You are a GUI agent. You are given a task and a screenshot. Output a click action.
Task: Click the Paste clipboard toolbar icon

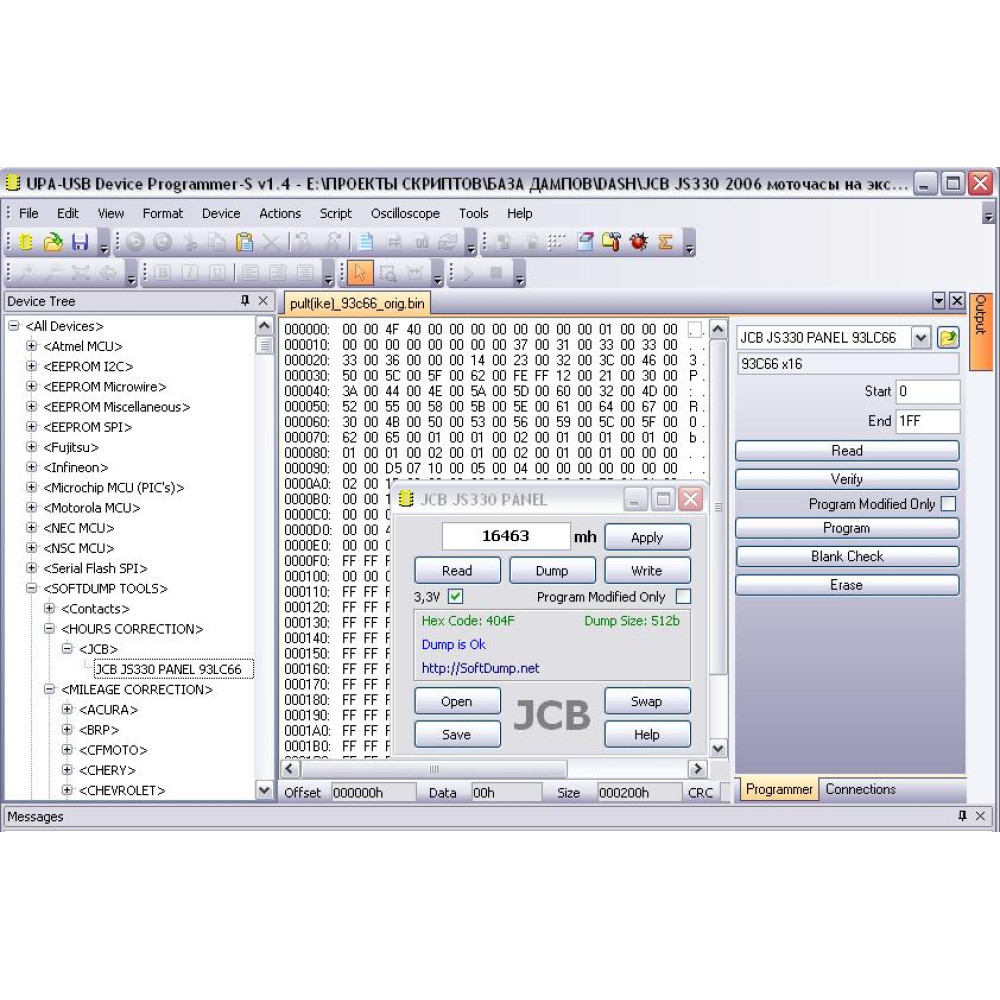(244, 242)
